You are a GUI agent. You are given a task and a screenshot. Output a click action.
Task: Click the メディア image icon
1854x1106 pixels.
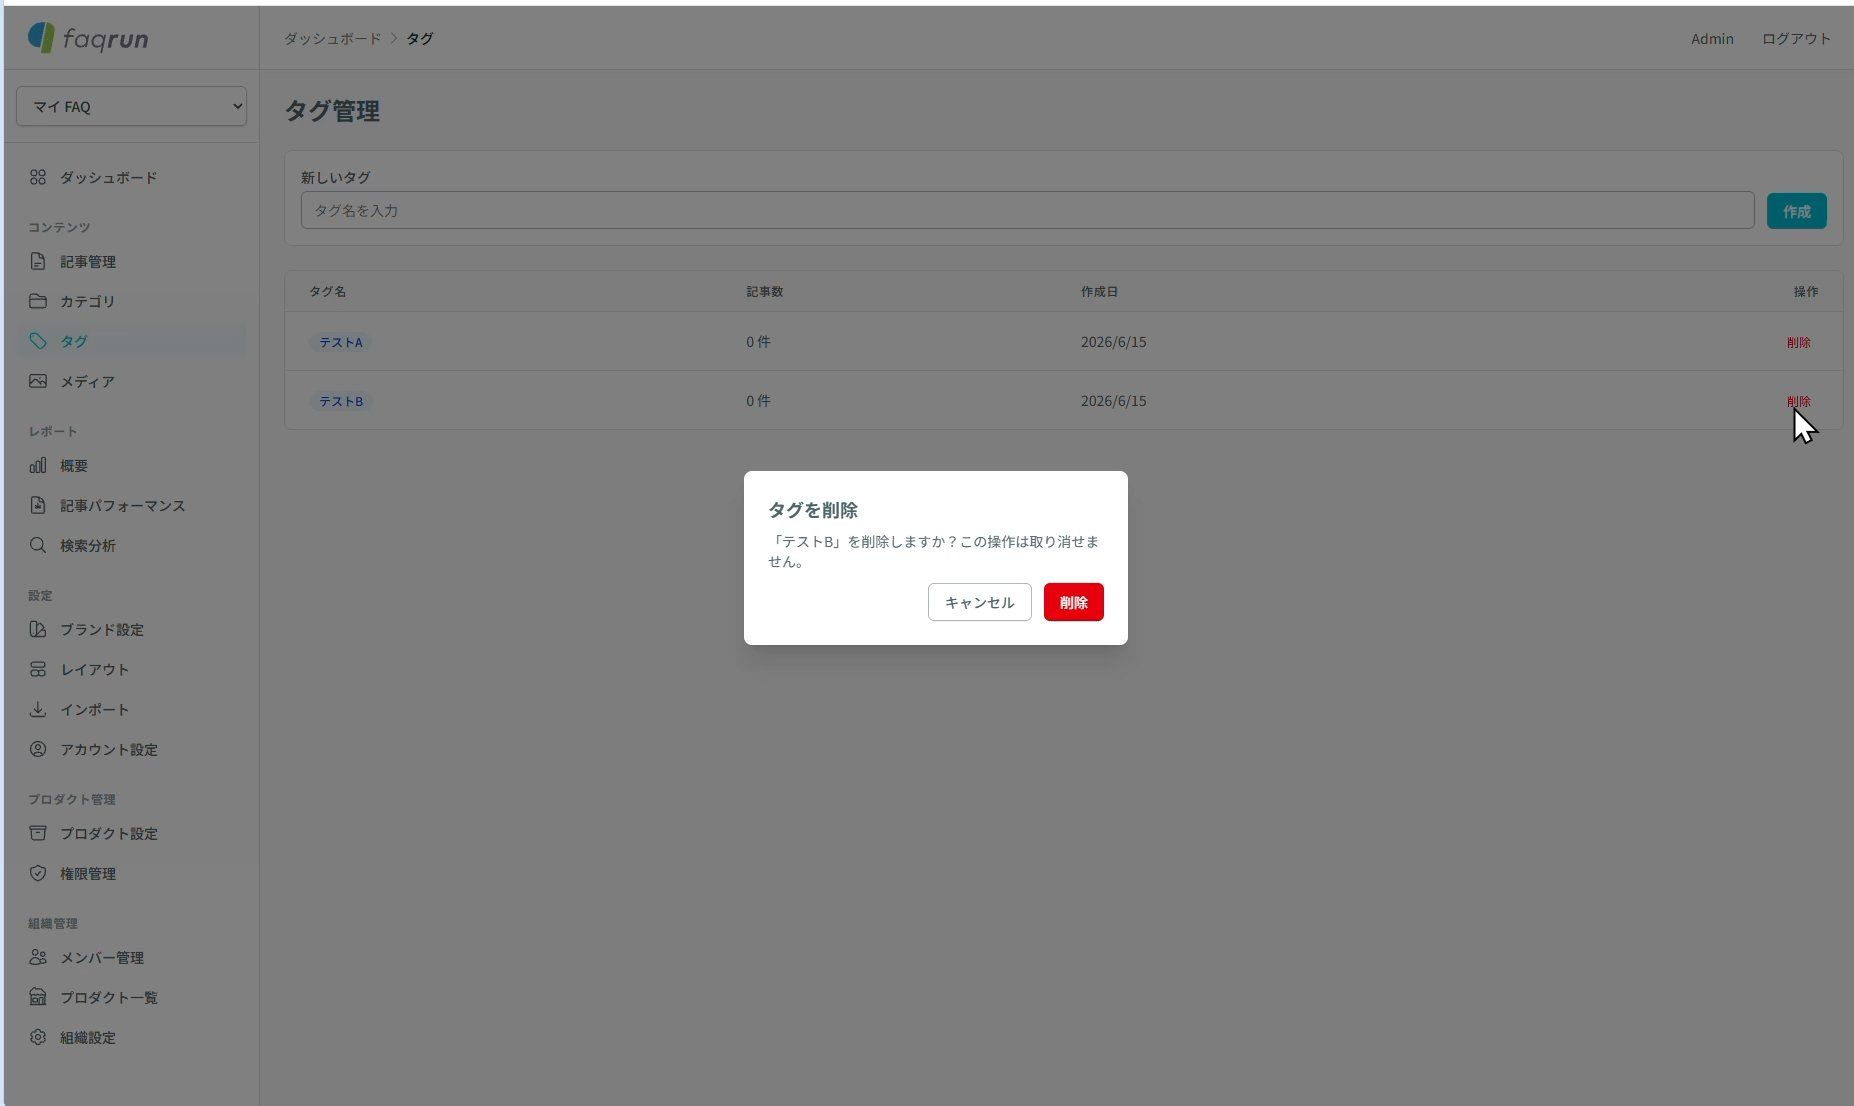tap(38, 381)
